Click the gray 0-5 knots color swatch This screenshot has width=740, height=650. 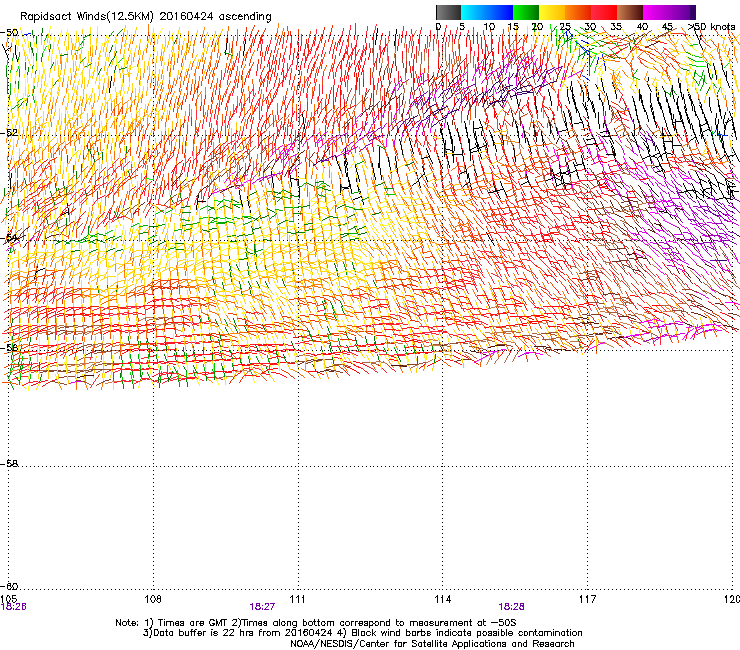pos(449,12)
